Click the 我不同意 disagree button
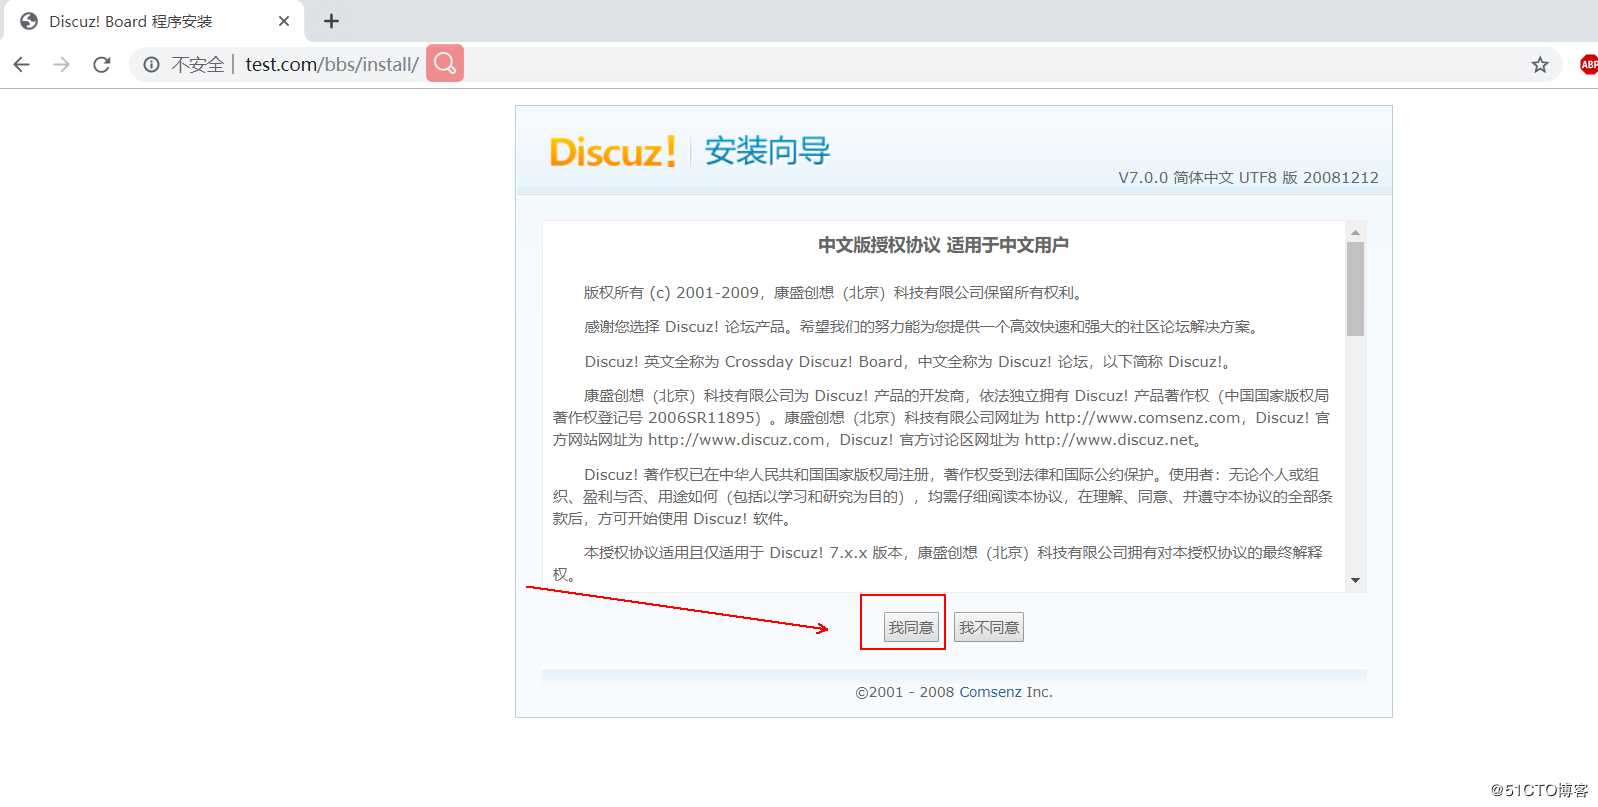The height and width of the screenshot is (807, 1598). point(989,627)
